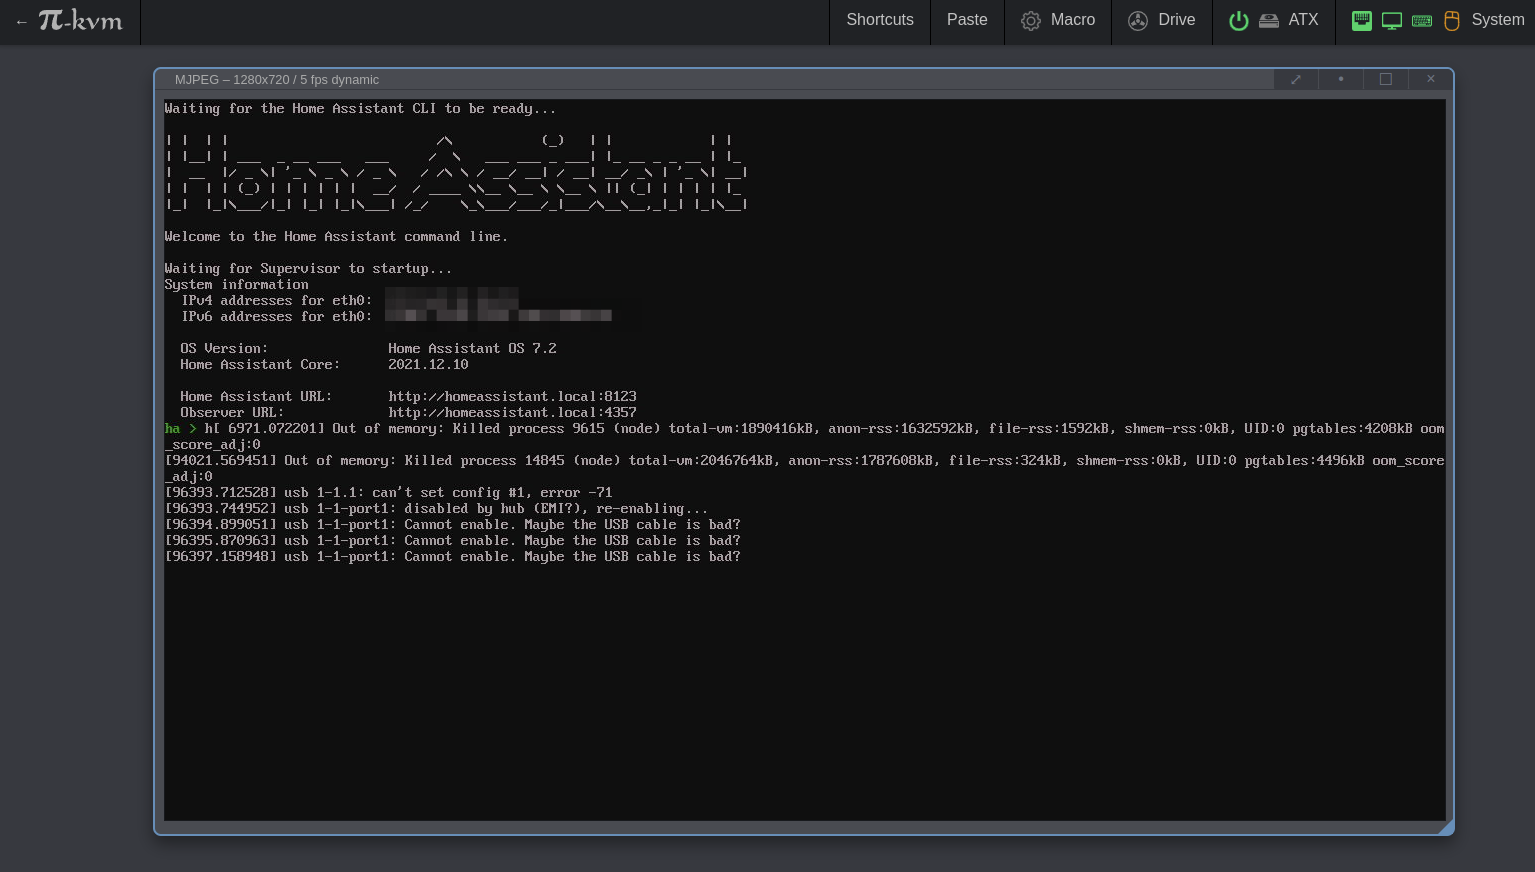Viewport: 1535px width, 872px height.
Task: Click the green keyboard status icon
Action: [x=1422, y=20]
